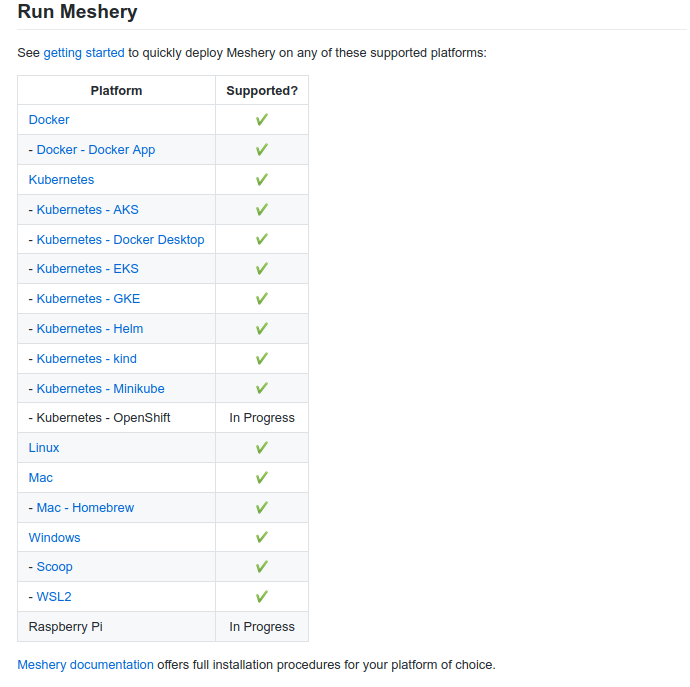Click the checkmark in Mac - Homebrew row
690x687 pixels.
[262, 507]
